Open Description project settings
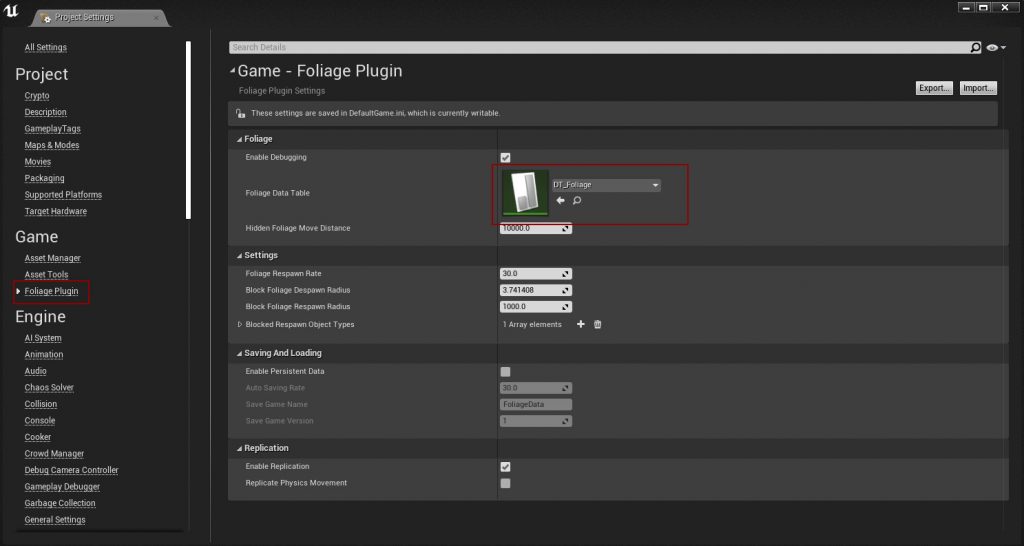Viewport: 1024px width, 546px height. coord(46,112)
